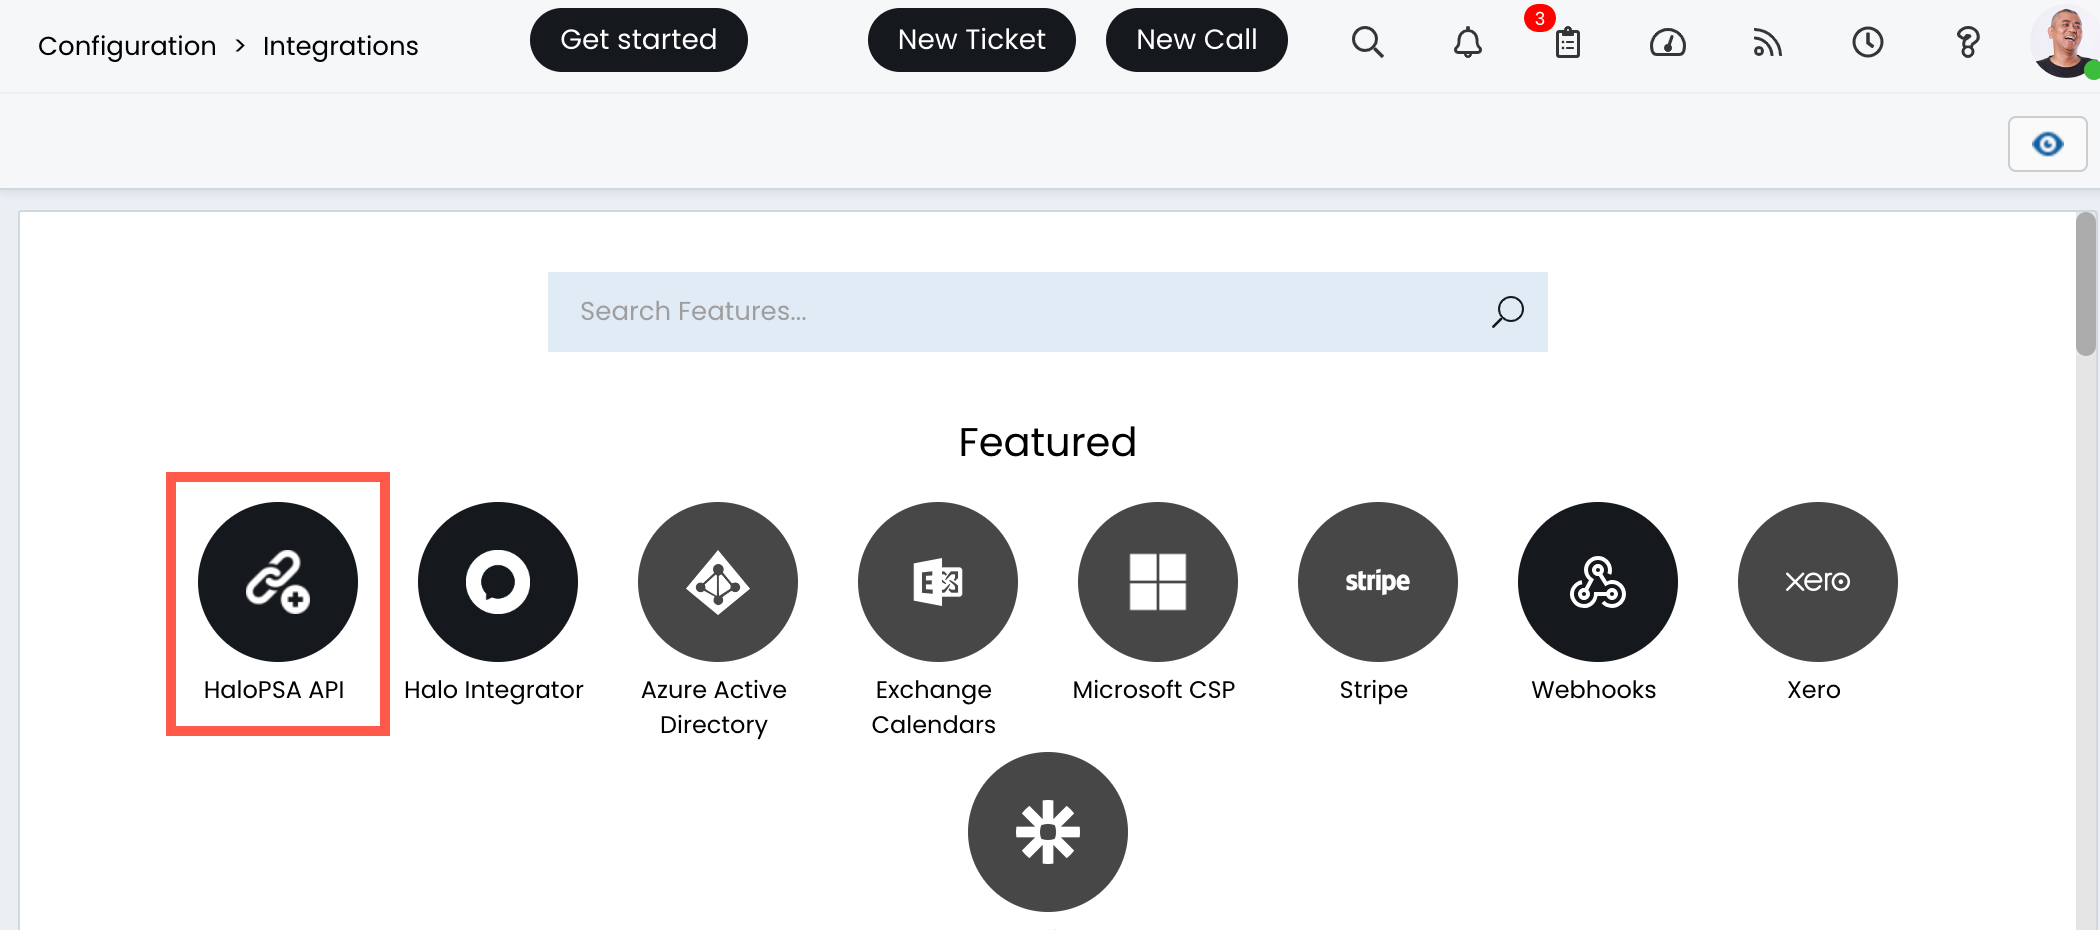Image resolution: width=2100 pixels, height=930 pixels.
Task: Toggle the eye visibility button
Action: coord(2047,144)
